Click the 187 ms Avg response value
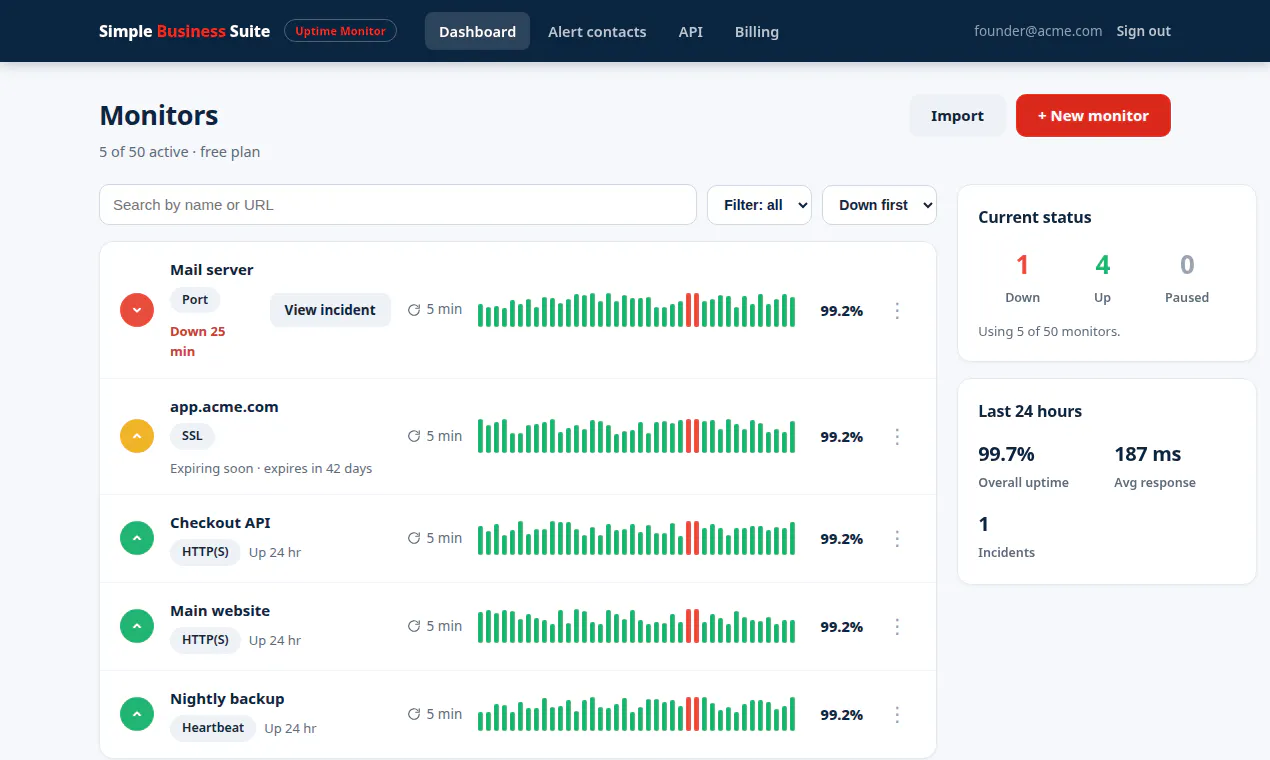Image resolution: width=1270 pixels, height=760 pixels. (1148, 454)
